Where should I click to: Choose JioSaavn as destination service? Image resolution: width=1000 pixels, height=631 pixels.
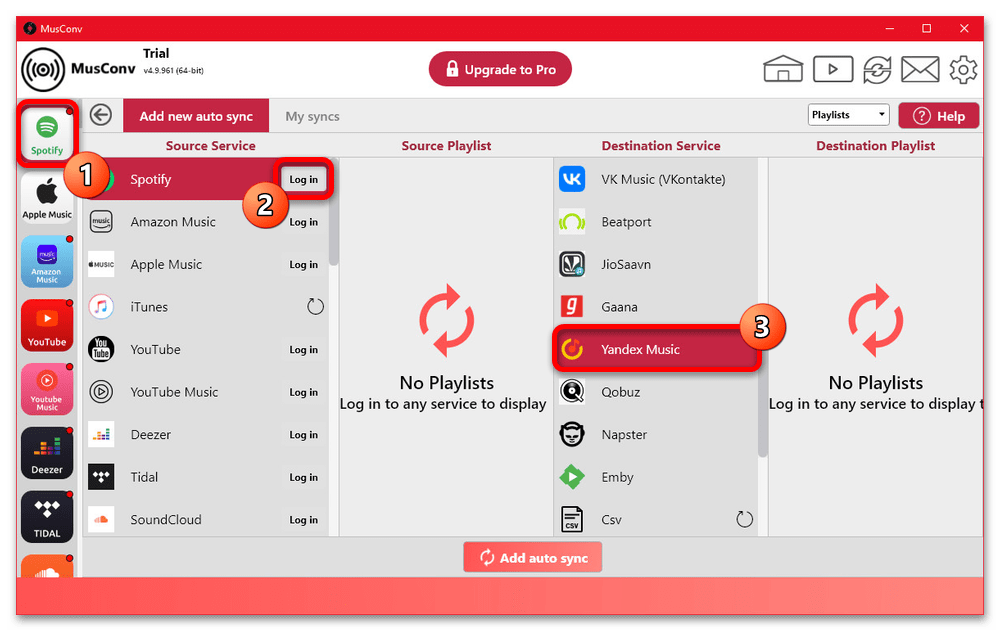(656, 265)
